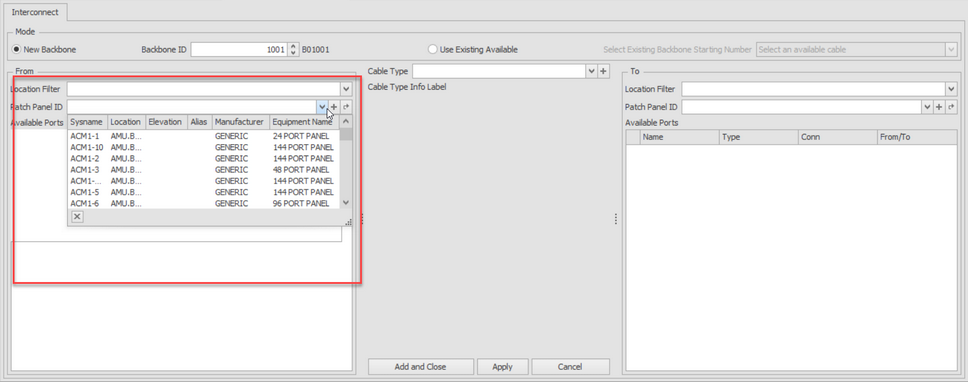Select the ACM1-1 row in the list
968x382 pixels.
[204, 136]
